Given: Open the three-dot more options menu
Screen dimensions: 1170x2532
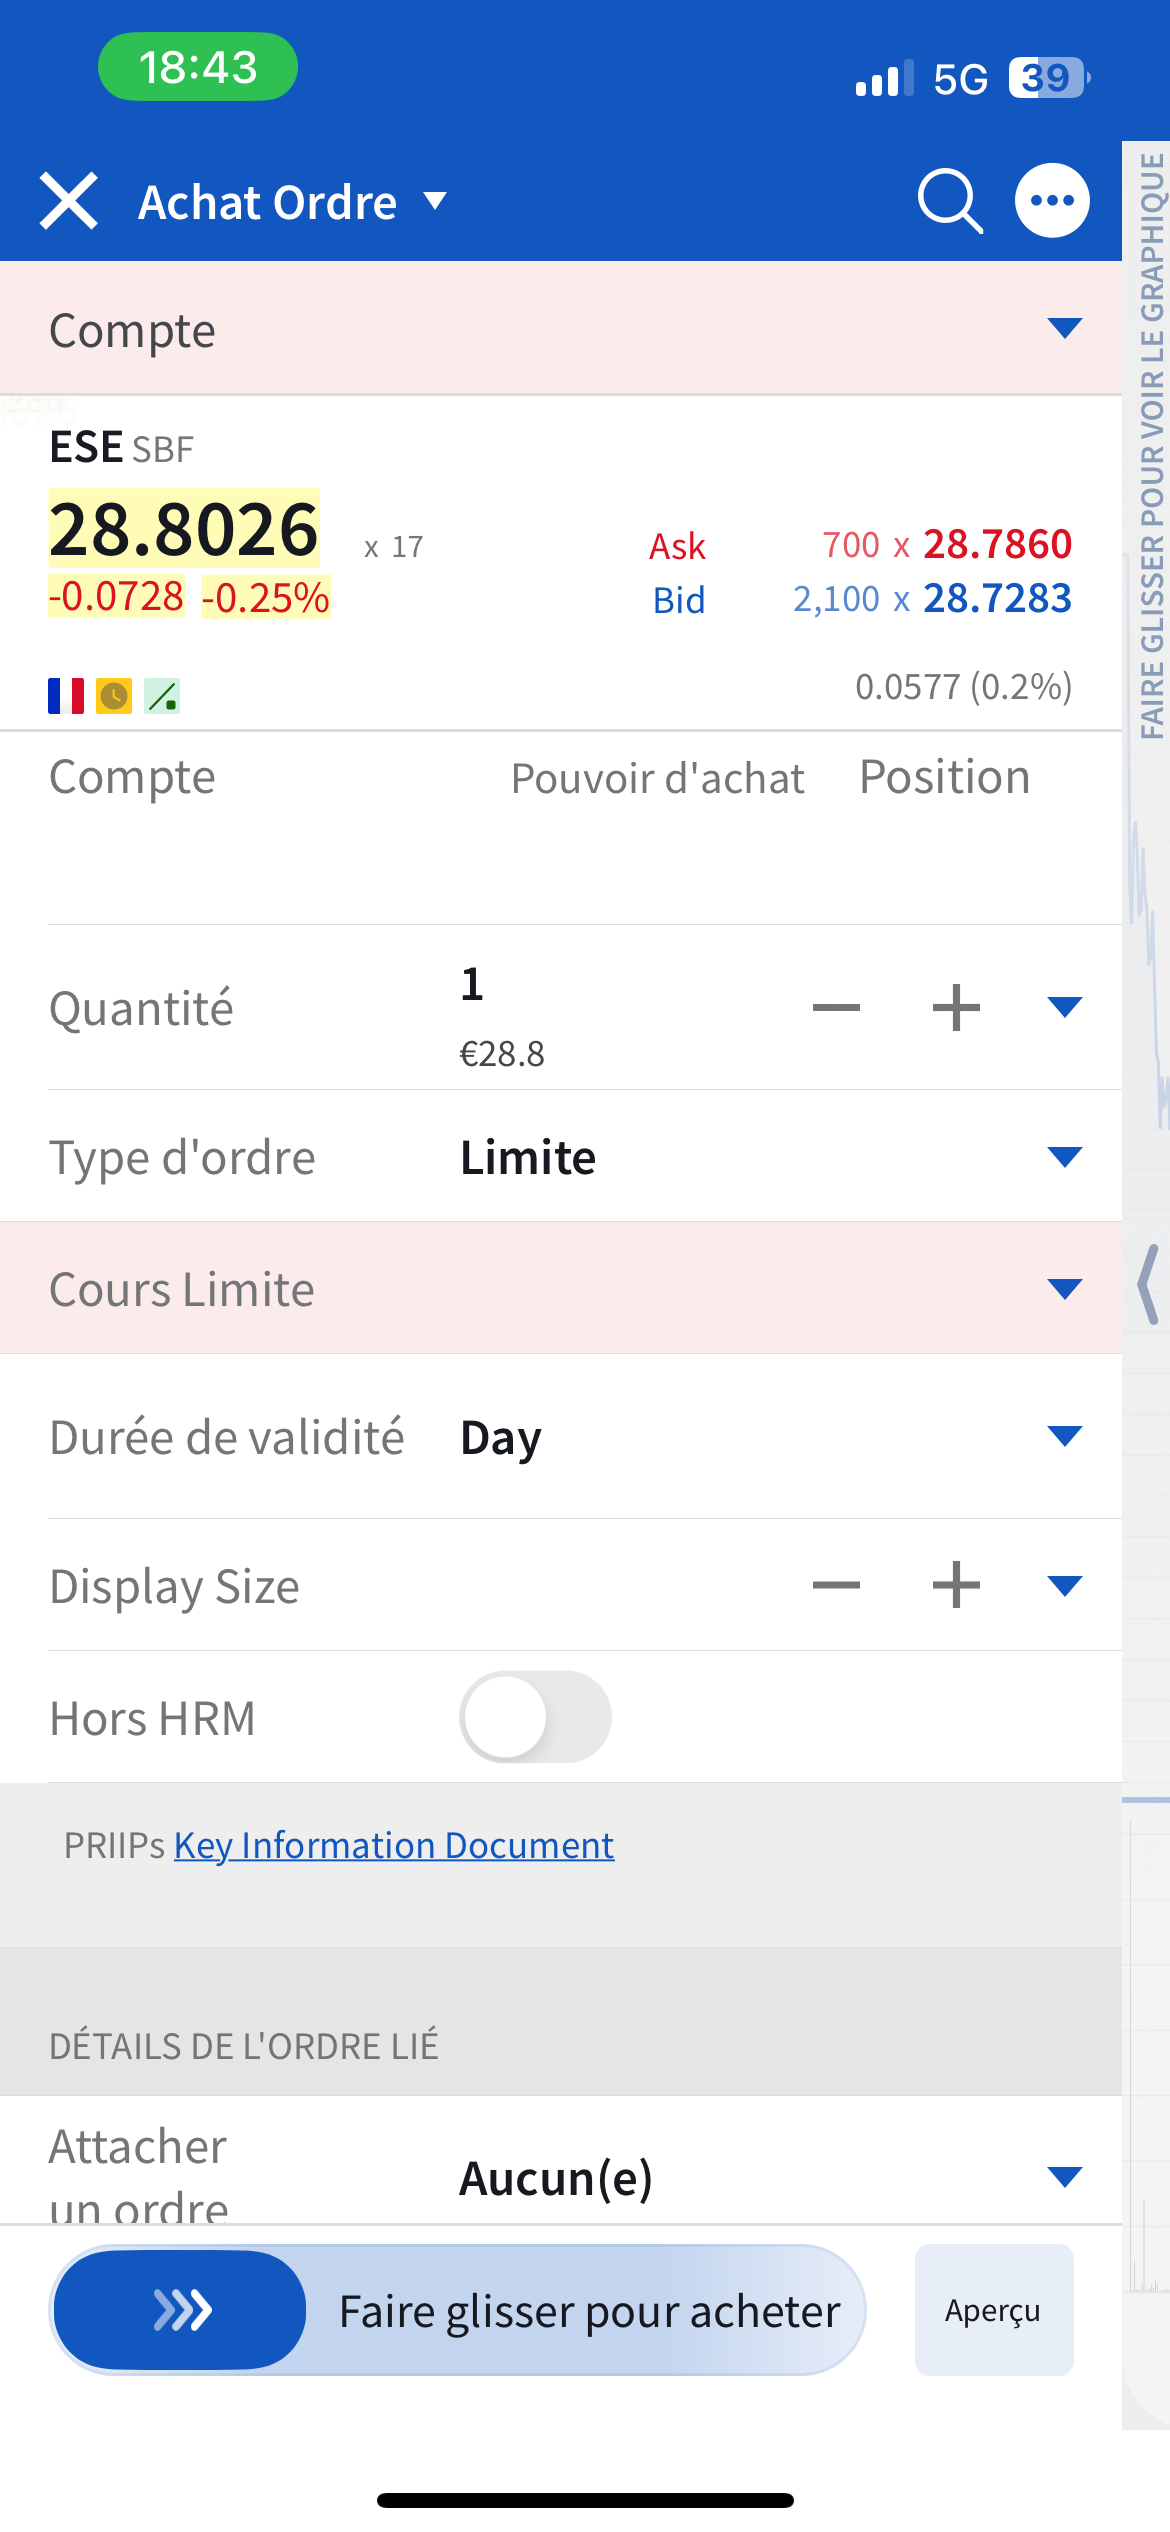Looking at the screenshot, I should (1052, 201).
